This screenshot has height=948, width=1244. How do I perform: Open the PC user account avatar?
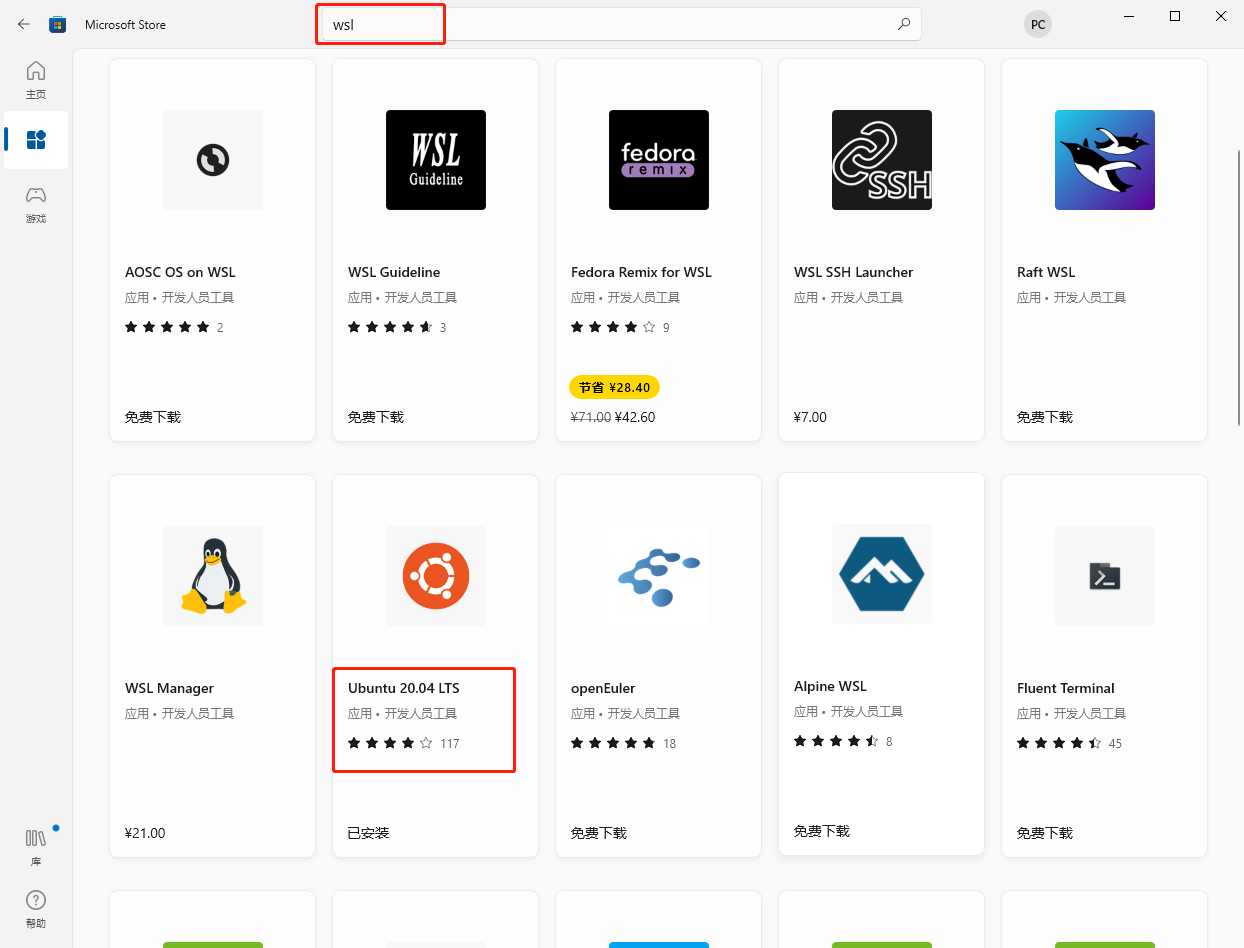pos(1038,24)
